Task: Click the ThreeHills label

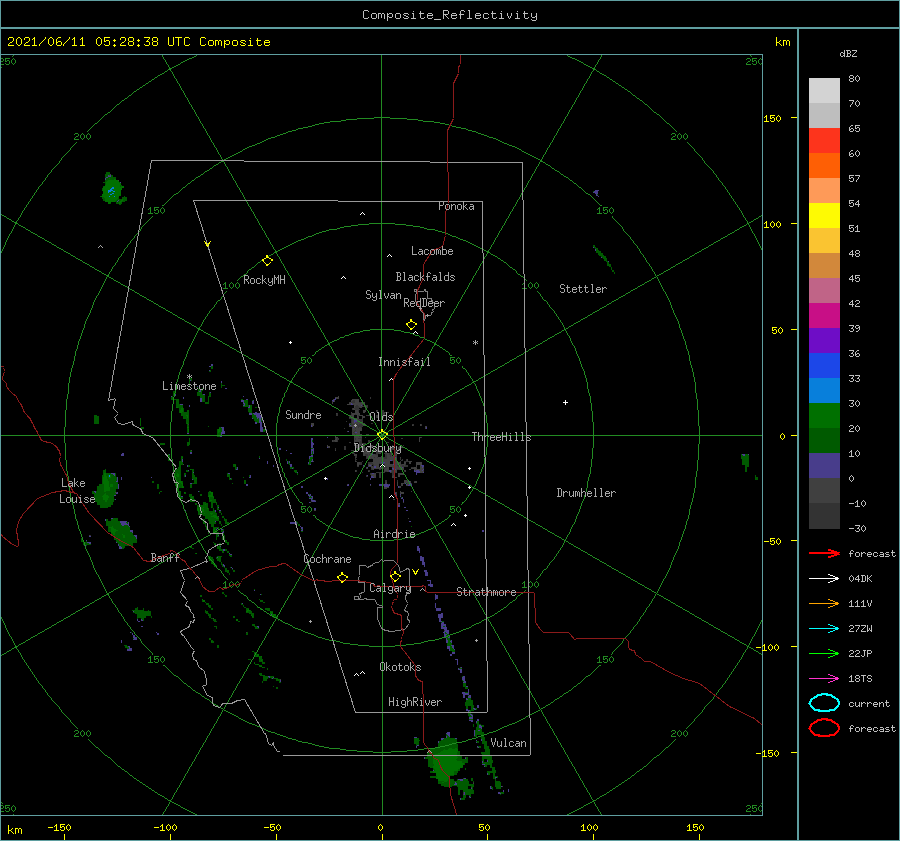Action: [x=501, y=437]
